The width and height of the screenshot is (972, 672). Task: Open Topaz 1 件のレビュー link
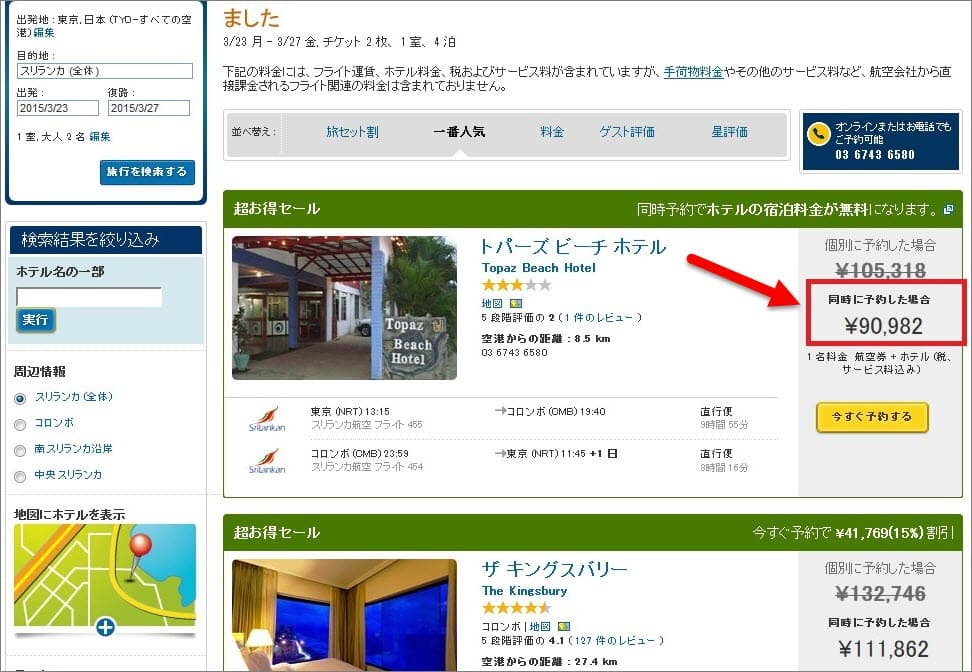(599, 317)
